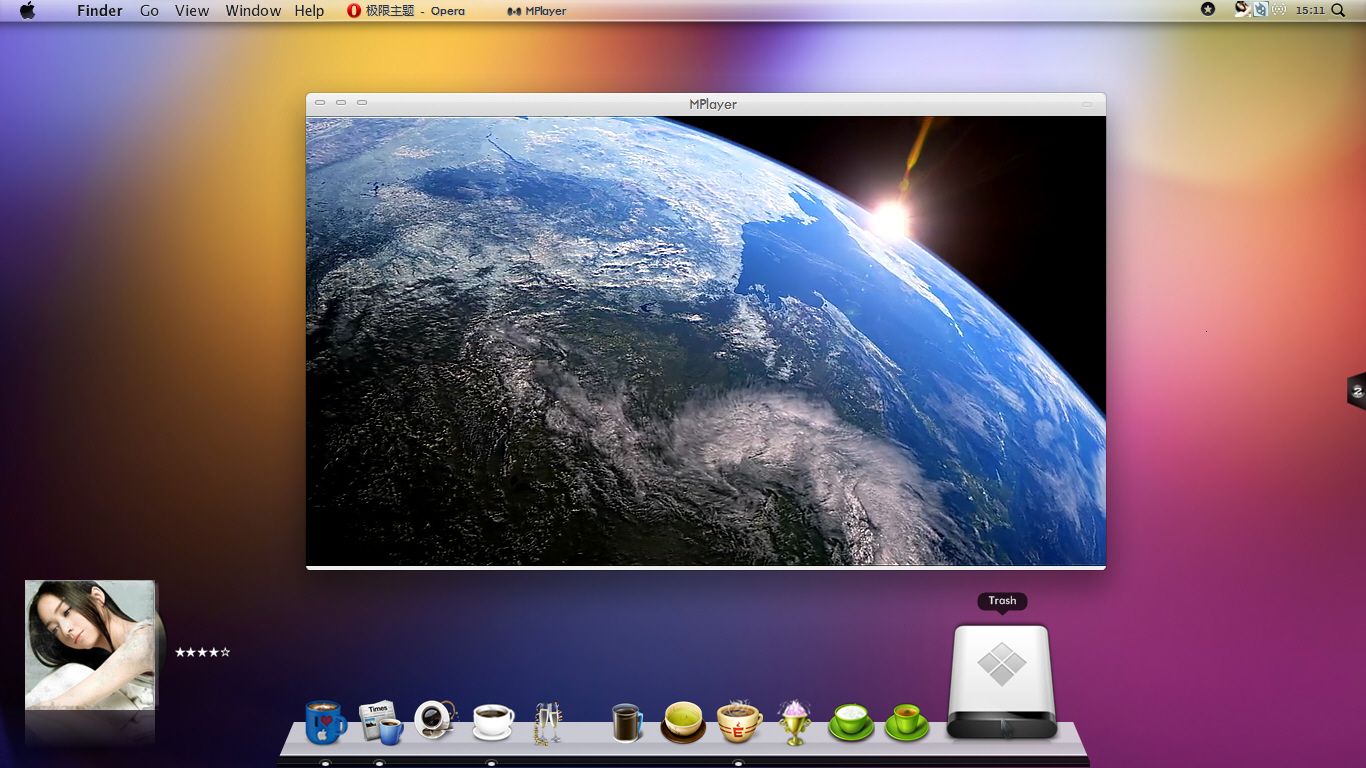Open the champagne glasses dock icon
Viewport: 1366px width, 768px height.
546,723
